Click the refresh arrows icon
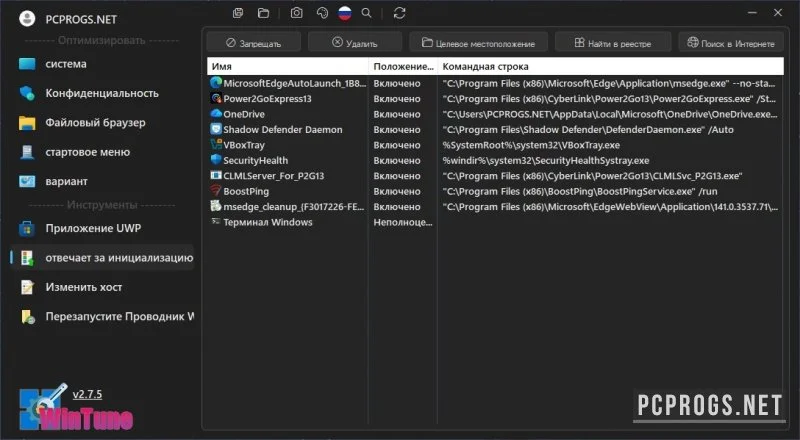Viewport: 800px width, 440px height. pos(399,13)
